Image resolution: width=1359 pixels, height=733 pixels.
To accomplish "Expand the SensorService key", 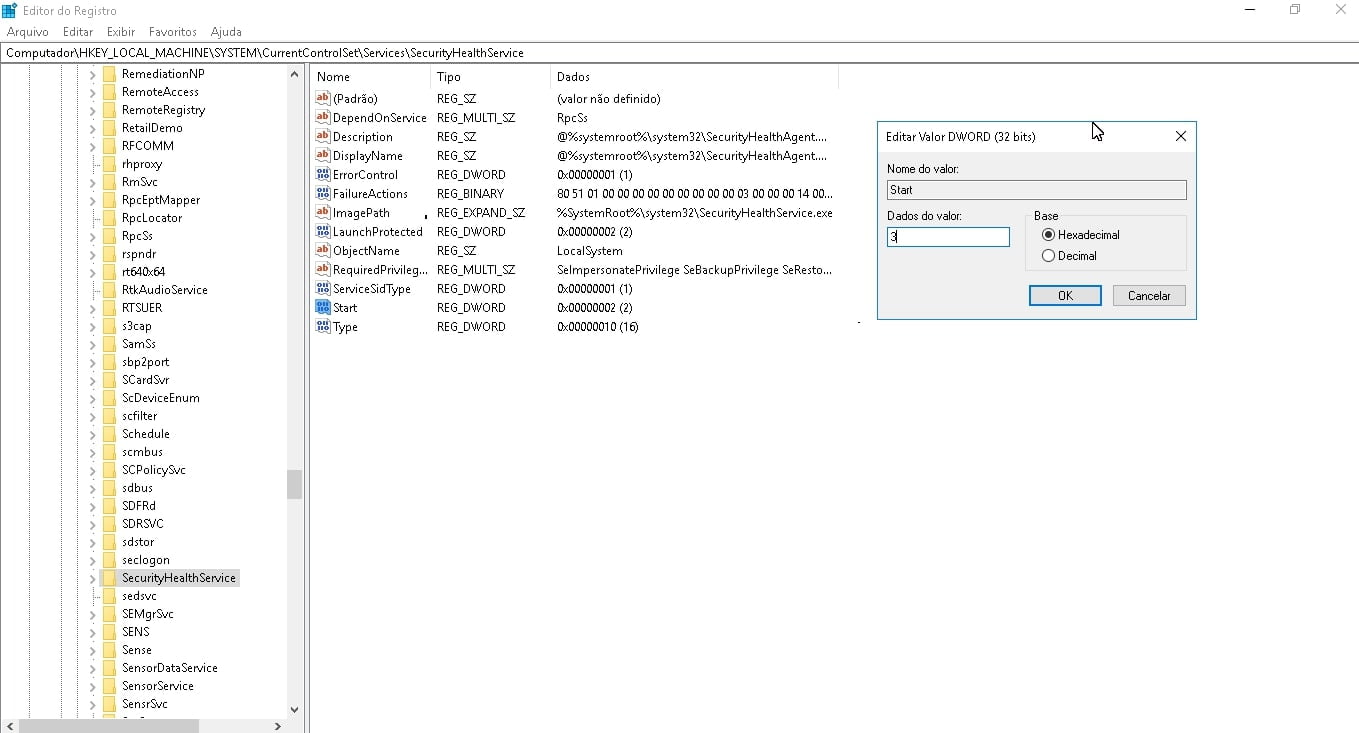I will [92, 686].
